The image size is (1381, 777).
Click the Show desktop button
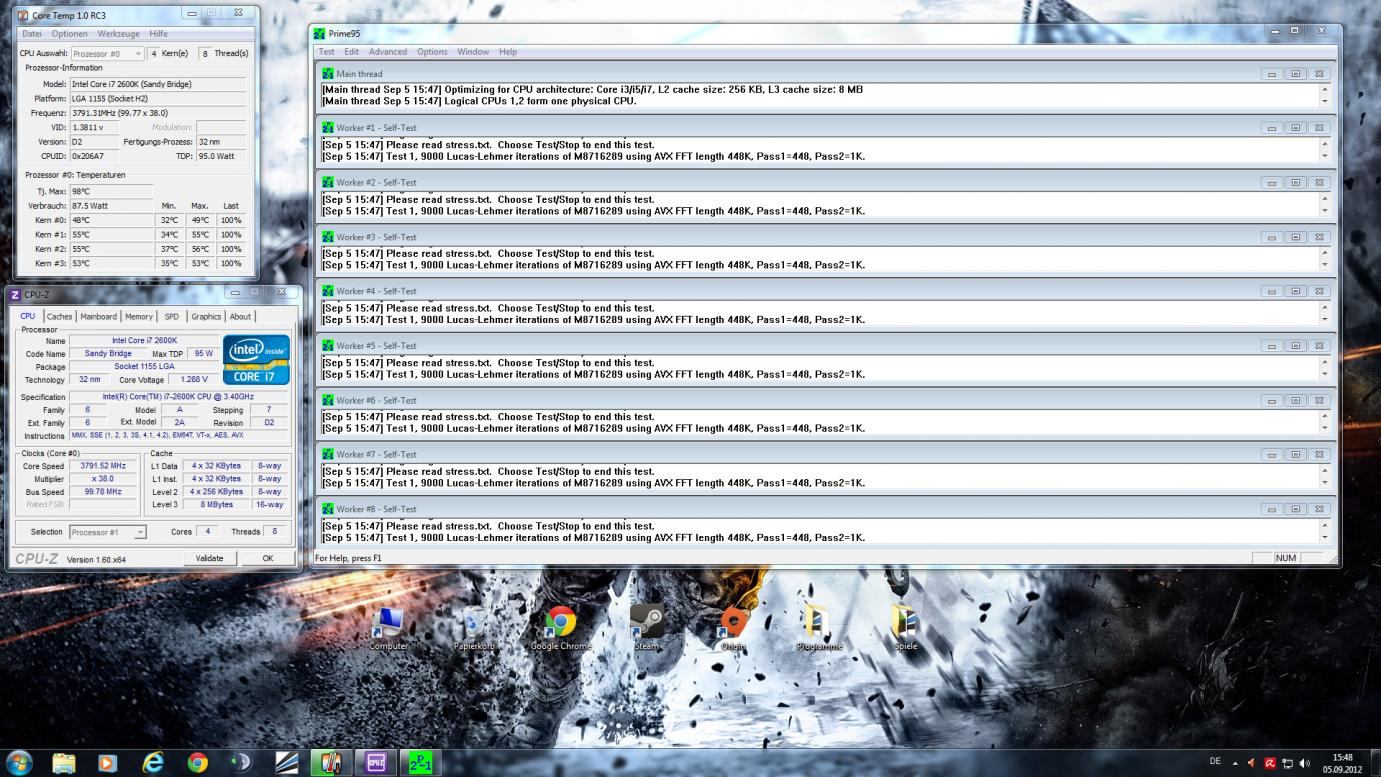tap(1375, 763)
